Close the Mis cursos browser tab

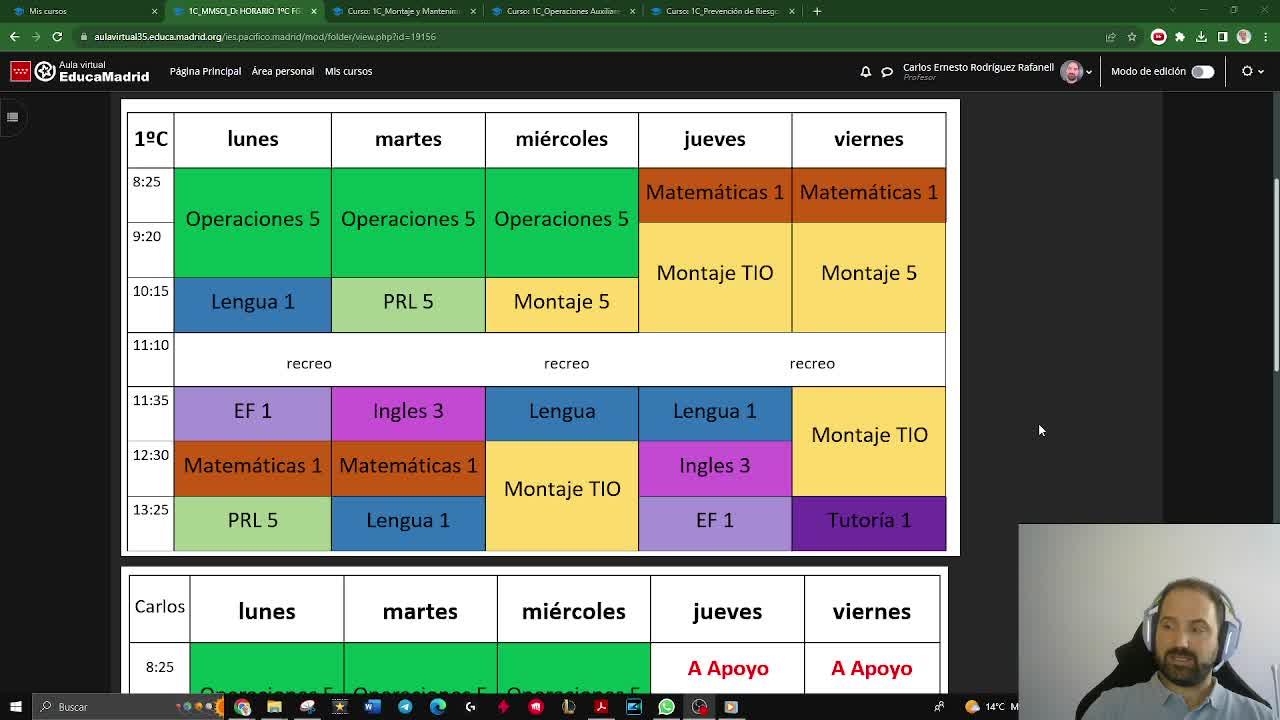pos(154,11)
